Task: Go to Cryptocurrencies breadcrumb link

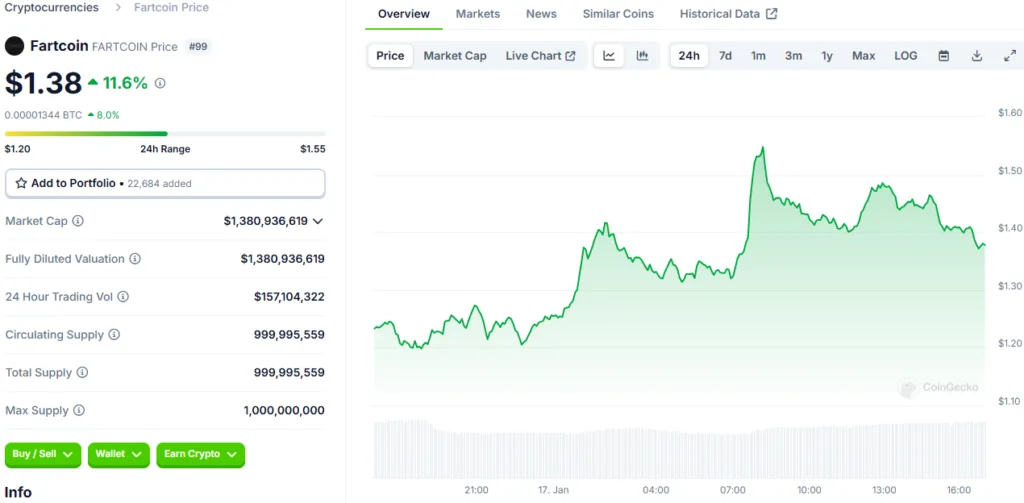Action: [52, 8]
